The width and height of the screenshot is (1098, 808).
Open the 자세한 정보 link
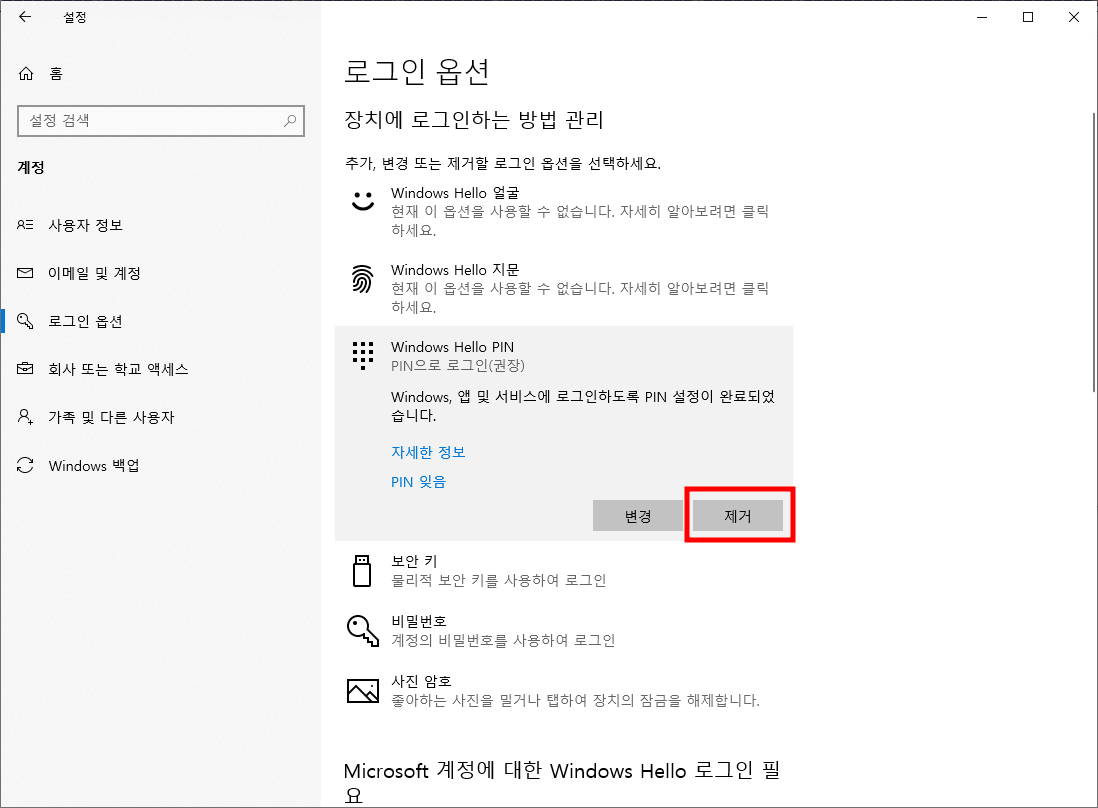[428, 452]
